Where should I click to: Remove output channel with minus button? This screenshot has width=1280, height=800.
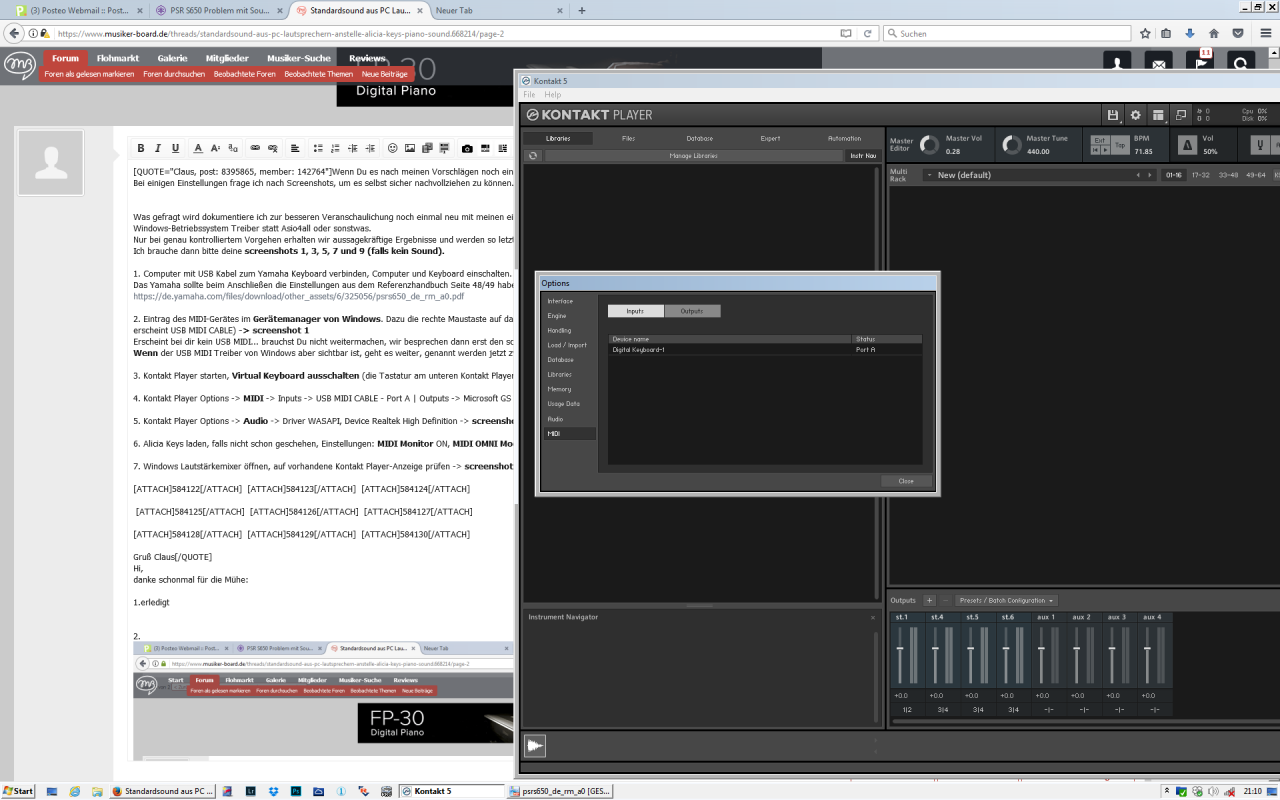coord(945,600)
